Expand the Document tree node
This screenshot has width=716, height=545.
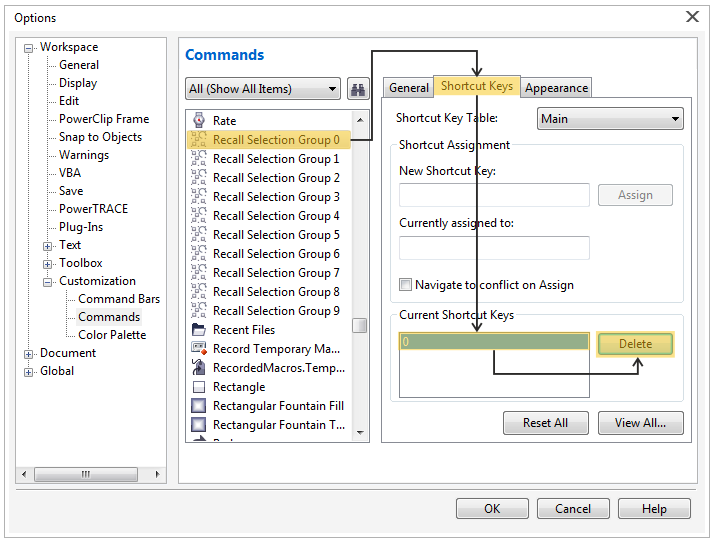click(x=28, y=354)
